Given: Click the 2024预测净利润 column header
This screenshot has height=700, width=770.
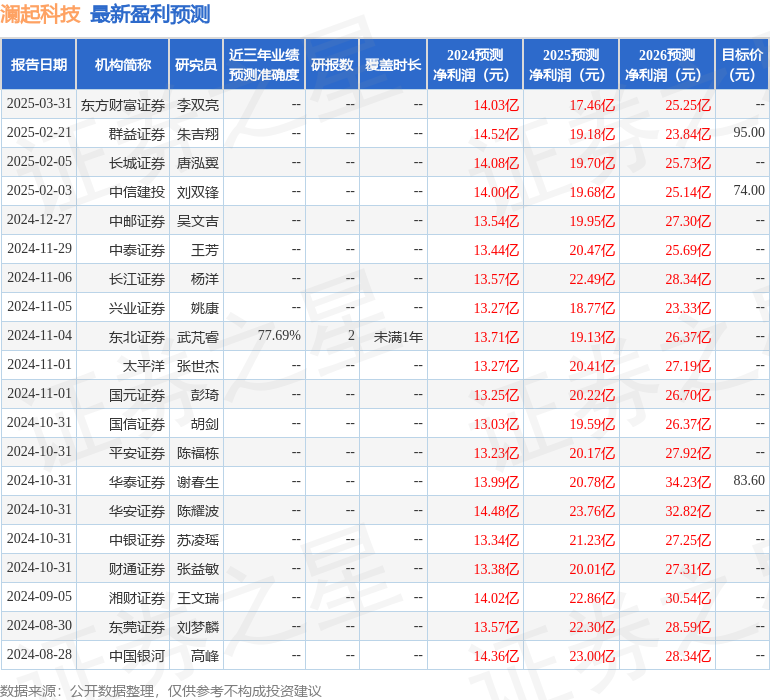Looking at the screenshot, I should point(475,64).
